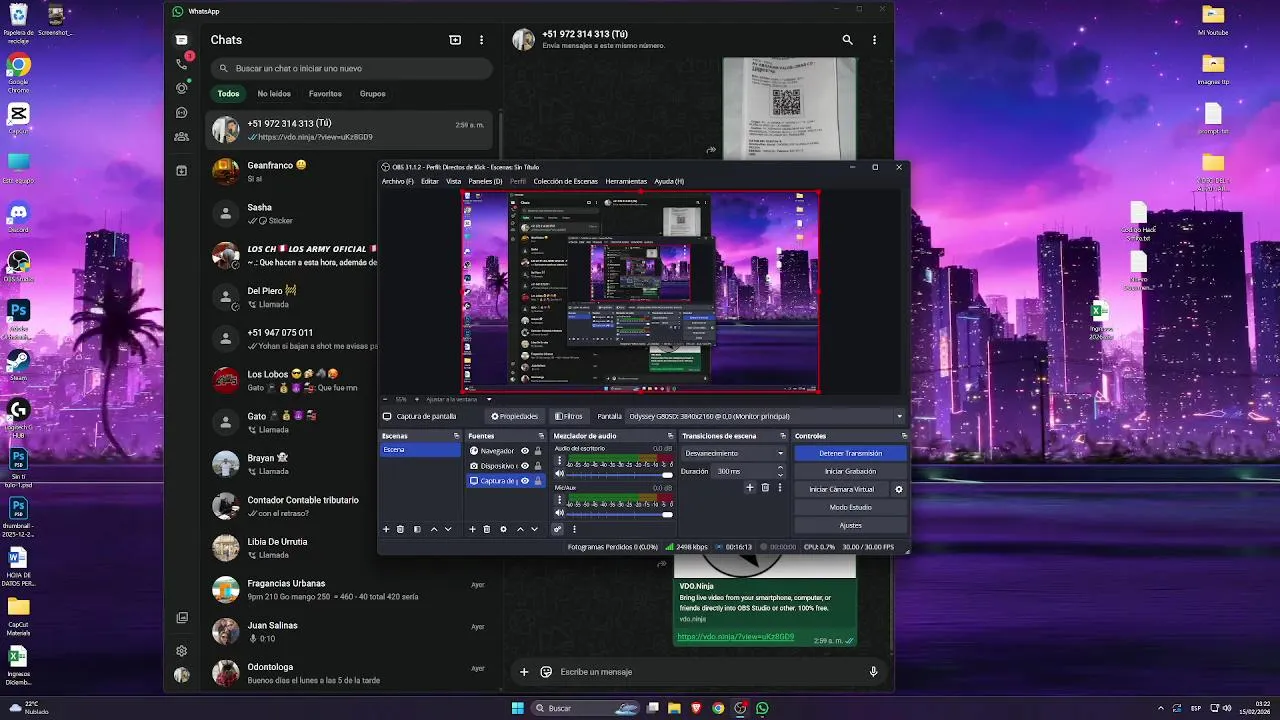
Task: Delete the selected scene in OBS
Action: [400, 529]
